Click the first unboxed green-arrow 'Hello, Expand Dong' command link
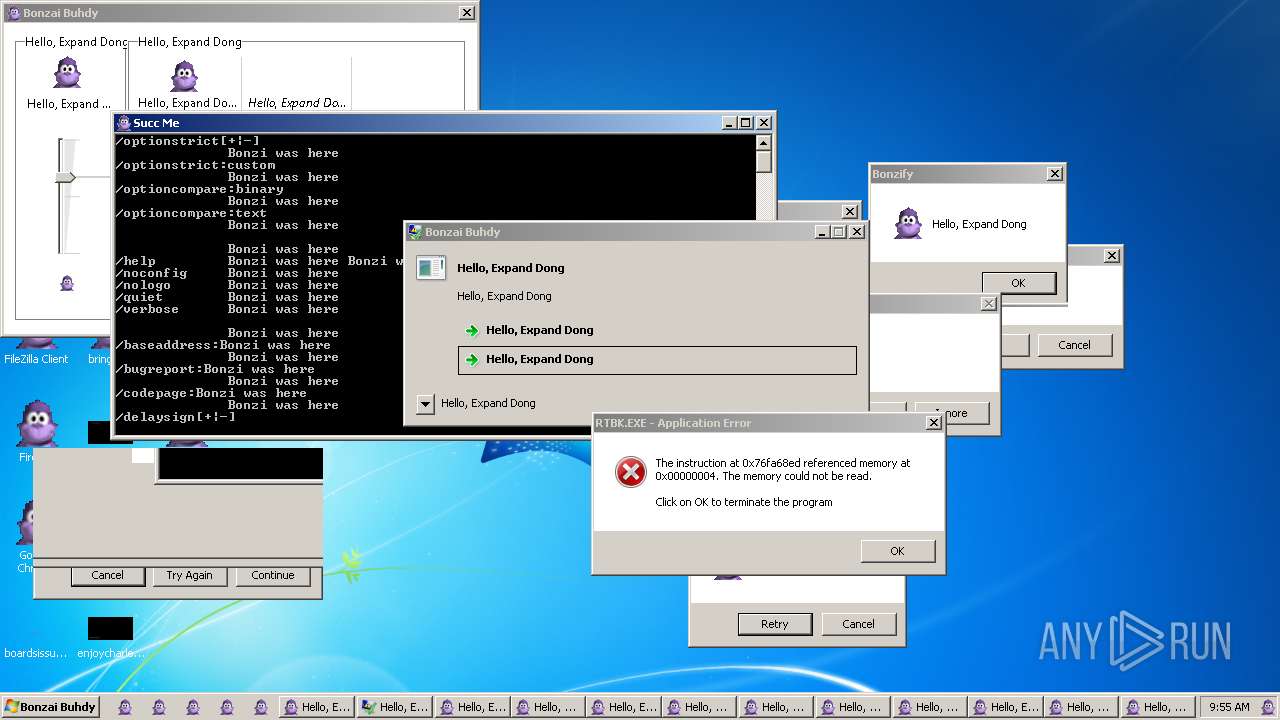Viewport: 1280px width, 720px height. coord(658,330)
